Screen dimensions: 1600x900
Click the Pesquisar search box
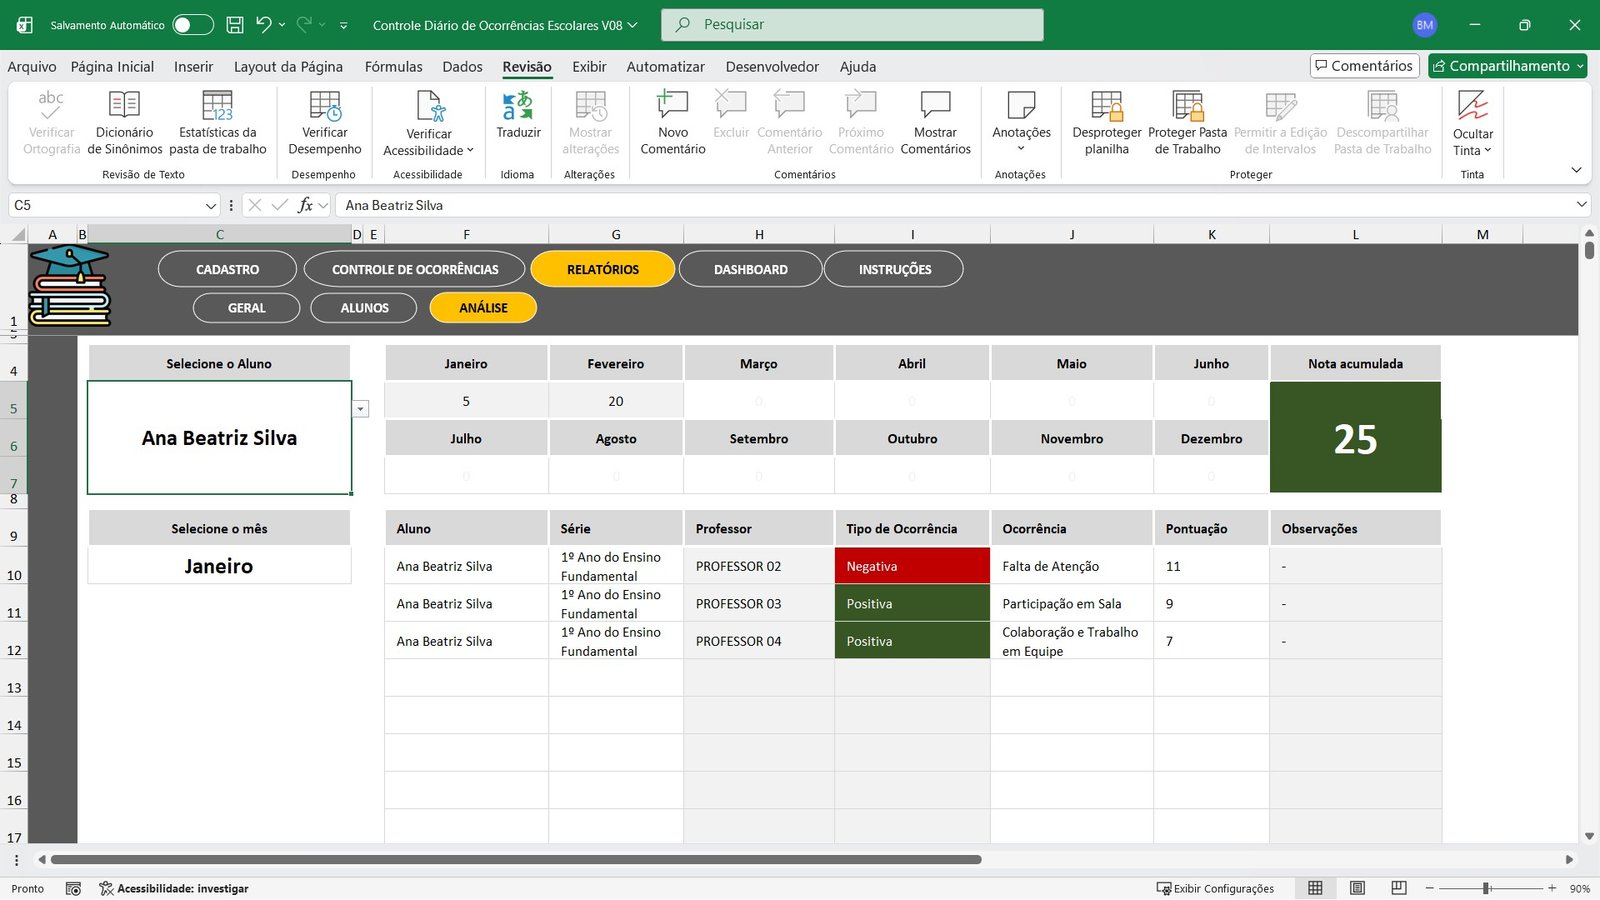(852, 25)
